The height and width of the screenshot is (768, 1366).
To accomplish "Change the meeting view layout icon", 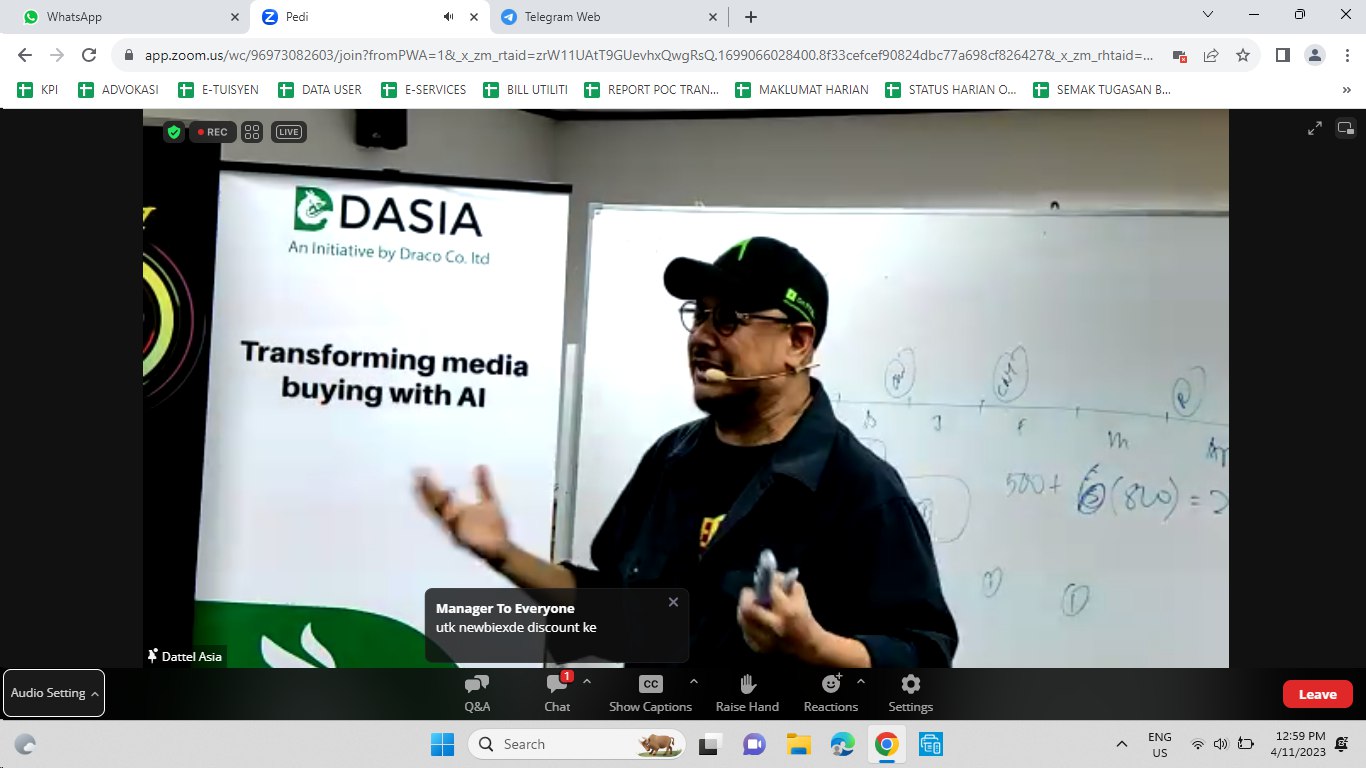I will [1345, 128].
